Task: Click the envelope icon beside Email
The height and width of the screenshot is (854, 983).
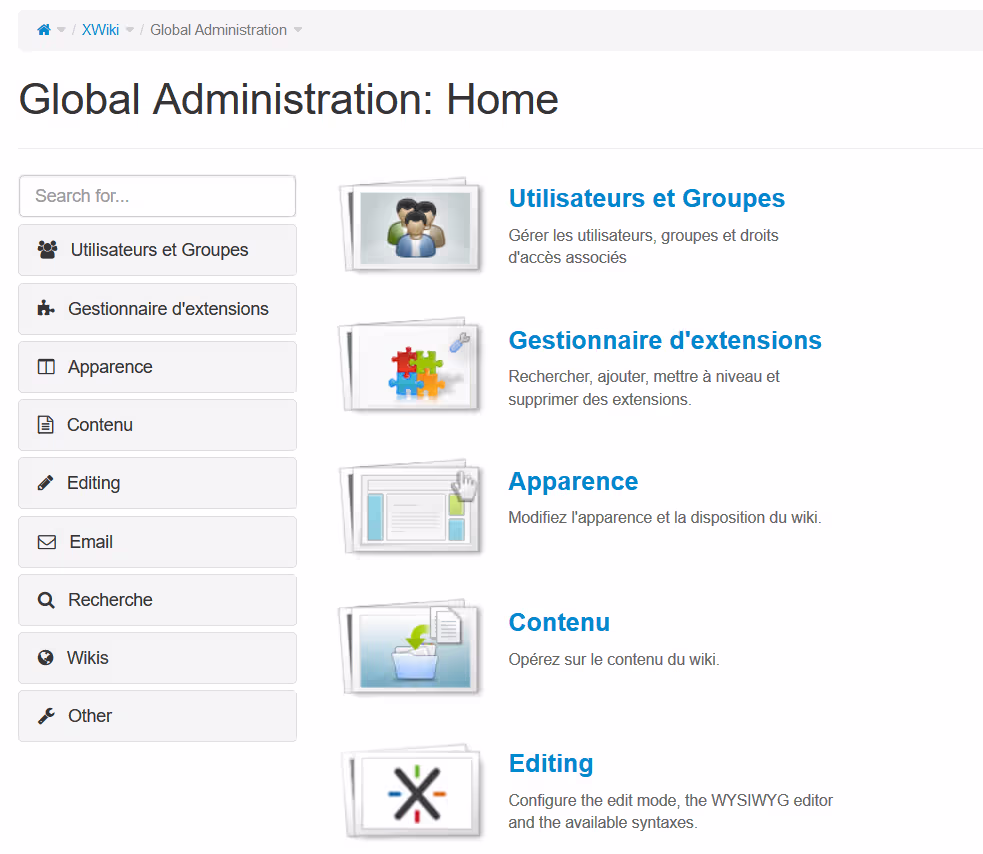Action: 46,542
